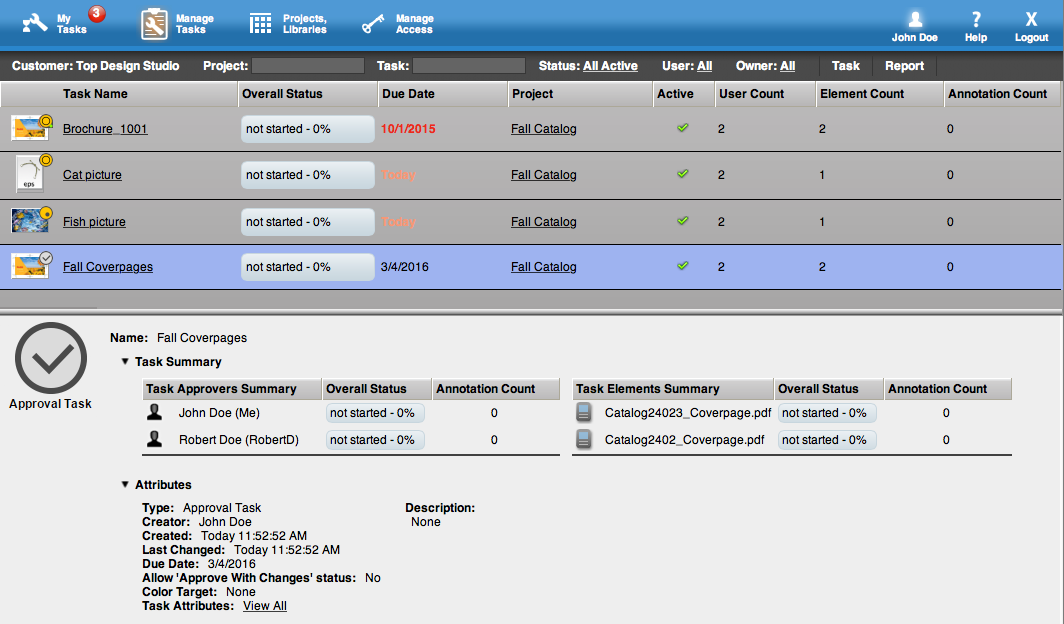Click the Manage Access key icon

(x=374, y=24)
